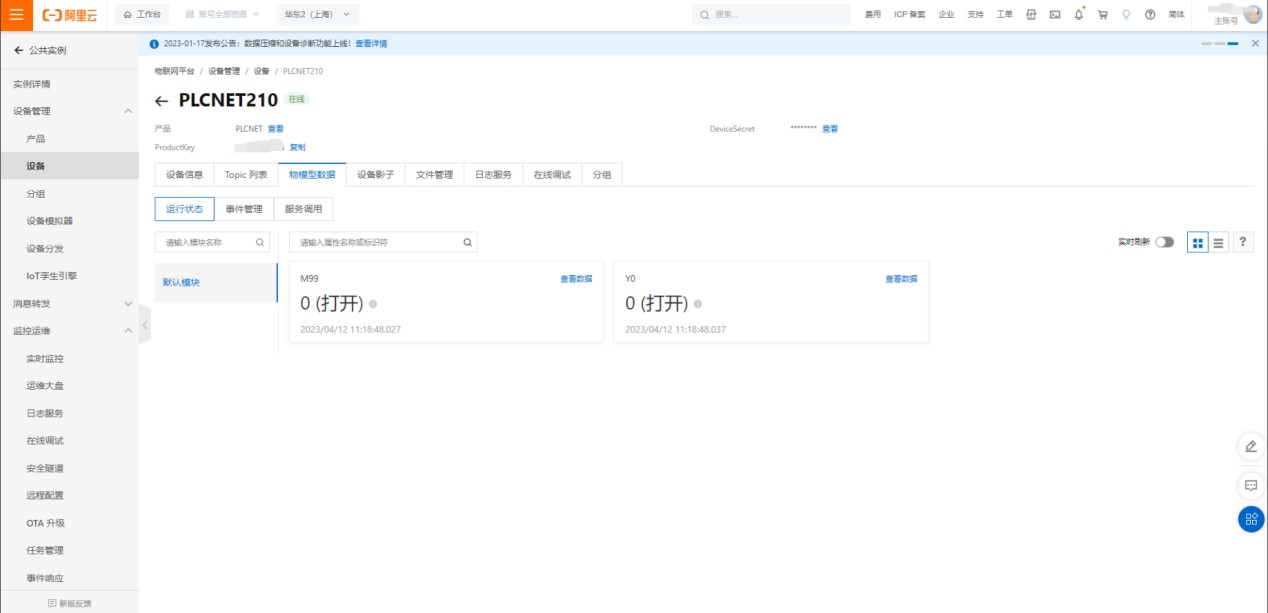Click the help question mark in top bar
The image size is (1268, 613).
tap(1150, 15)
